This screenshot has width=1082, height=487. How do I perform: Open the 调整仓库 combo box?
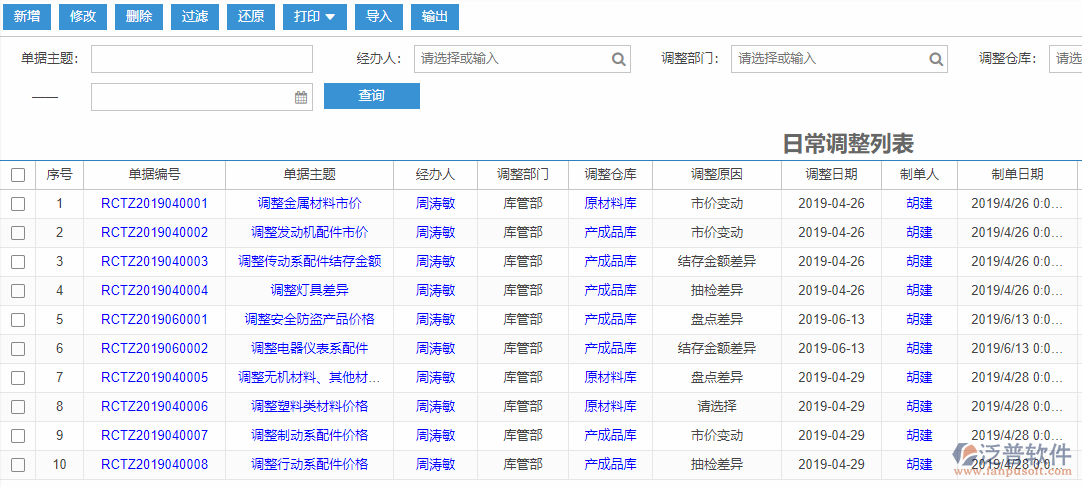pos(1065,59)
